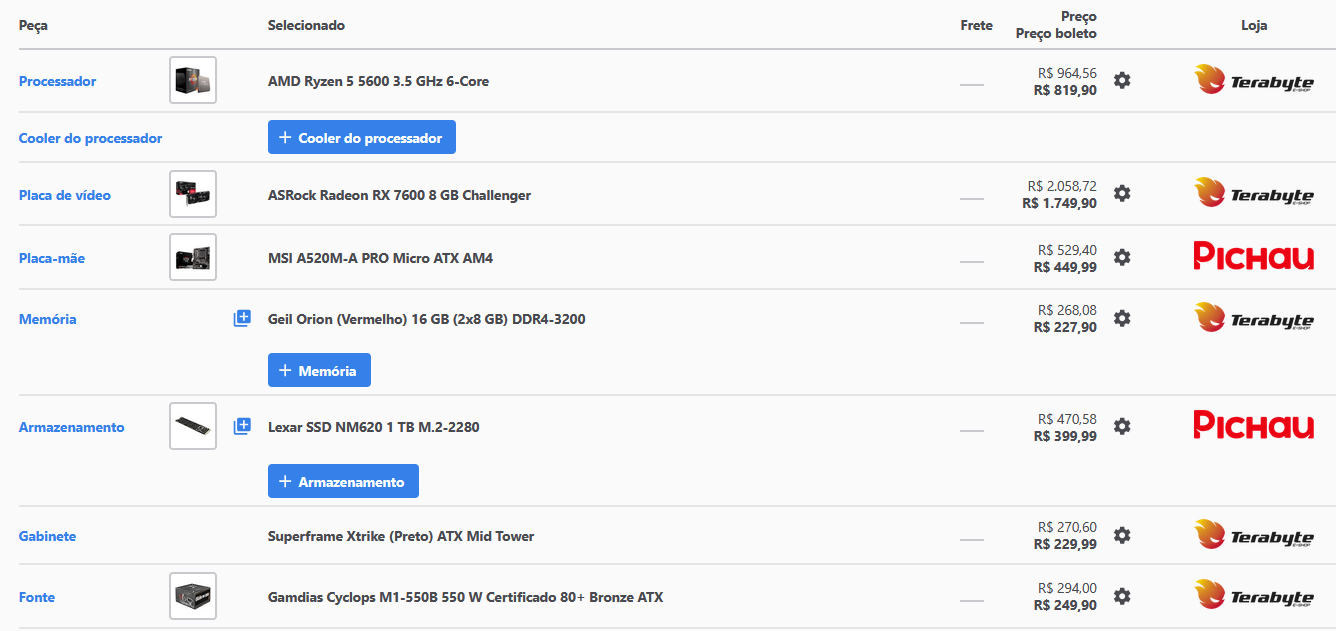Screen dimensions: 1336x631
Task: Open Terabyte store logo in Processador row
Action: click(1253, 80)
